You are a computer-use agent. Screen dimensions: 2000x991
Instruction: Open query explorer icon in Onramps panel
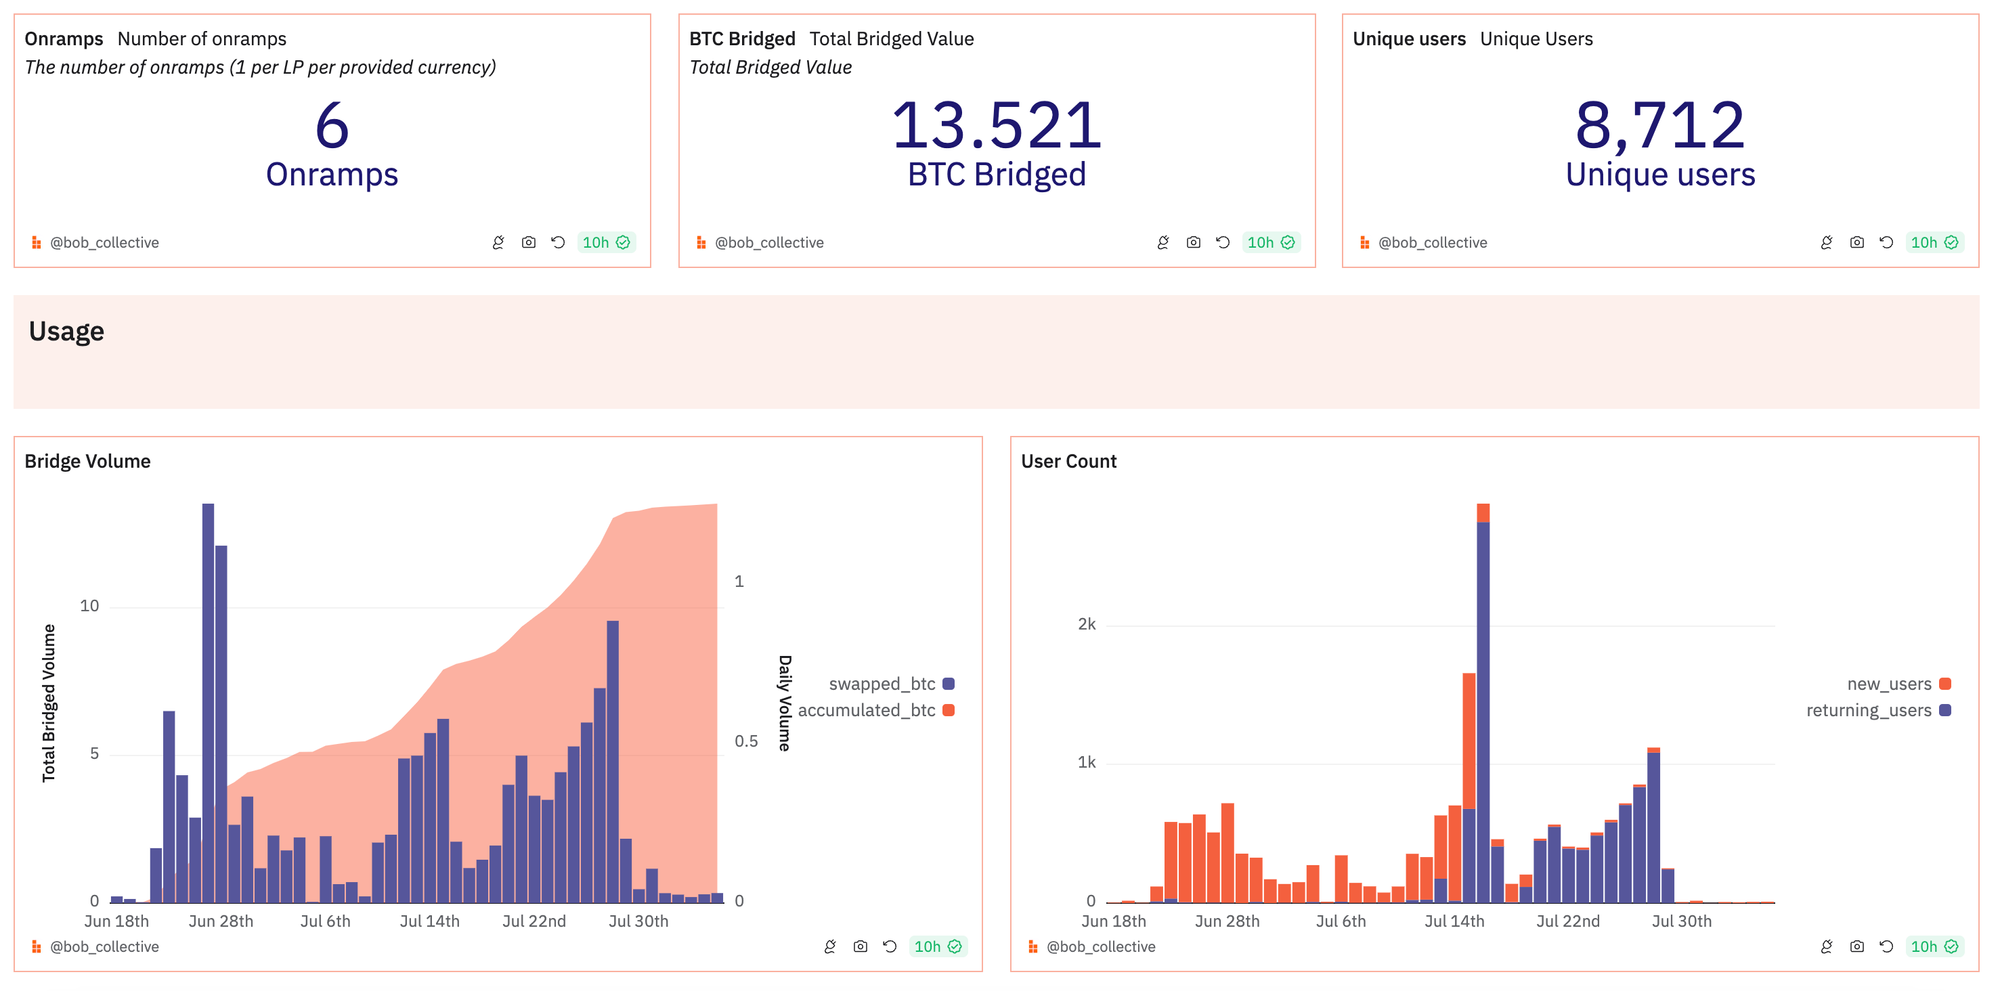[x=498, y=243]
